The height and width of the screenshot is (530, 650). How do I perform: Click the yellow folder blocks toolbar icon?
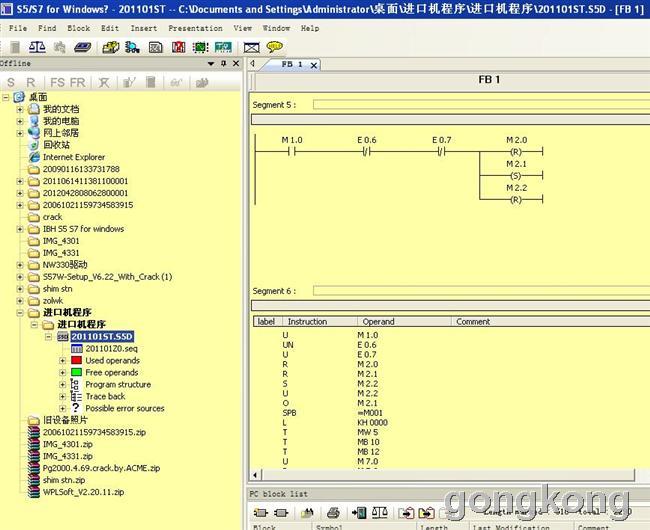click(x=111, y=47)
